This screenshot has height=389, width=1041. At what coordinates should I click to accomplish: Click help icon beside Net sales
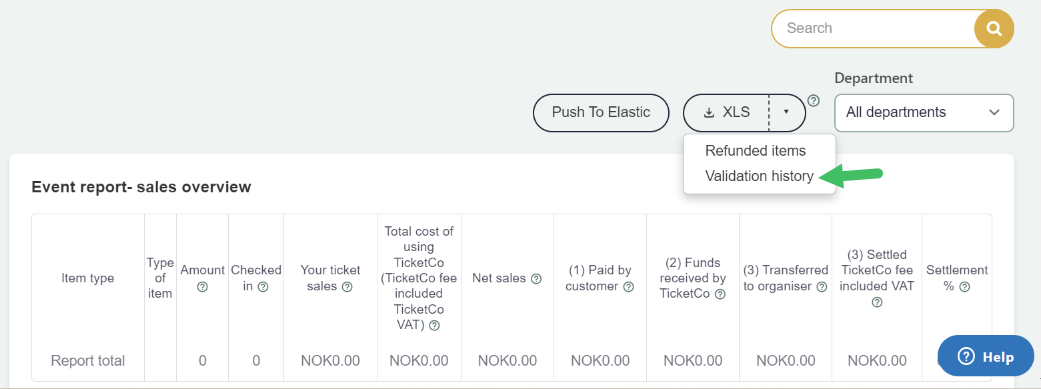coord(536,279)
